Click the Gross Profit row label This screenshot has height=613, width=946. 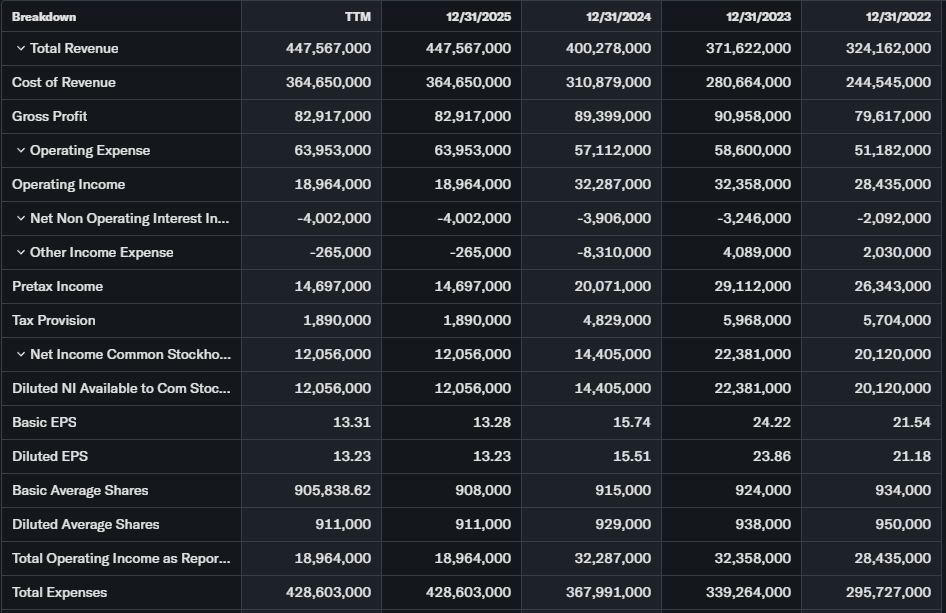tap(50, 117)
